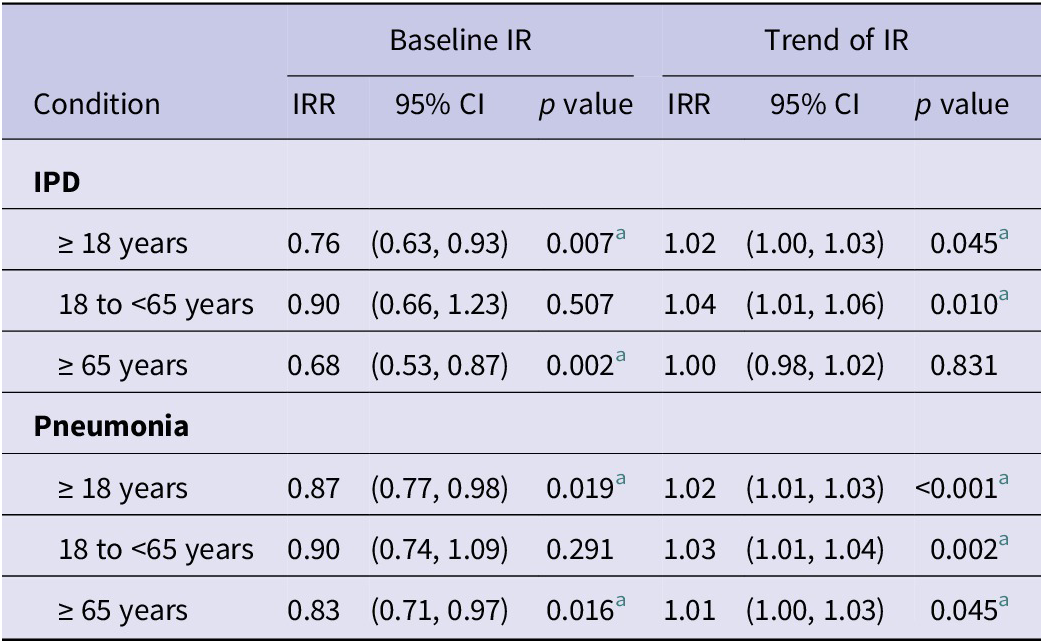
Task: Click trend IRR value 1.04
Action: (x=690, y=305)
